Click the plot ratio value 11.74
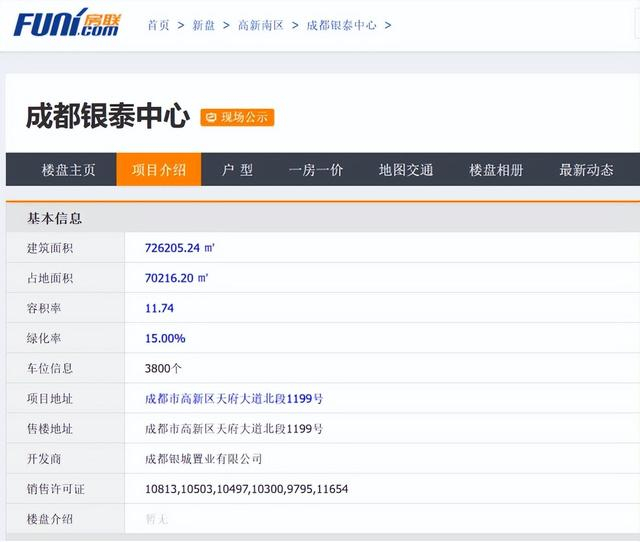The width and height of the screenshot is (640, 542). click(159, 308)
